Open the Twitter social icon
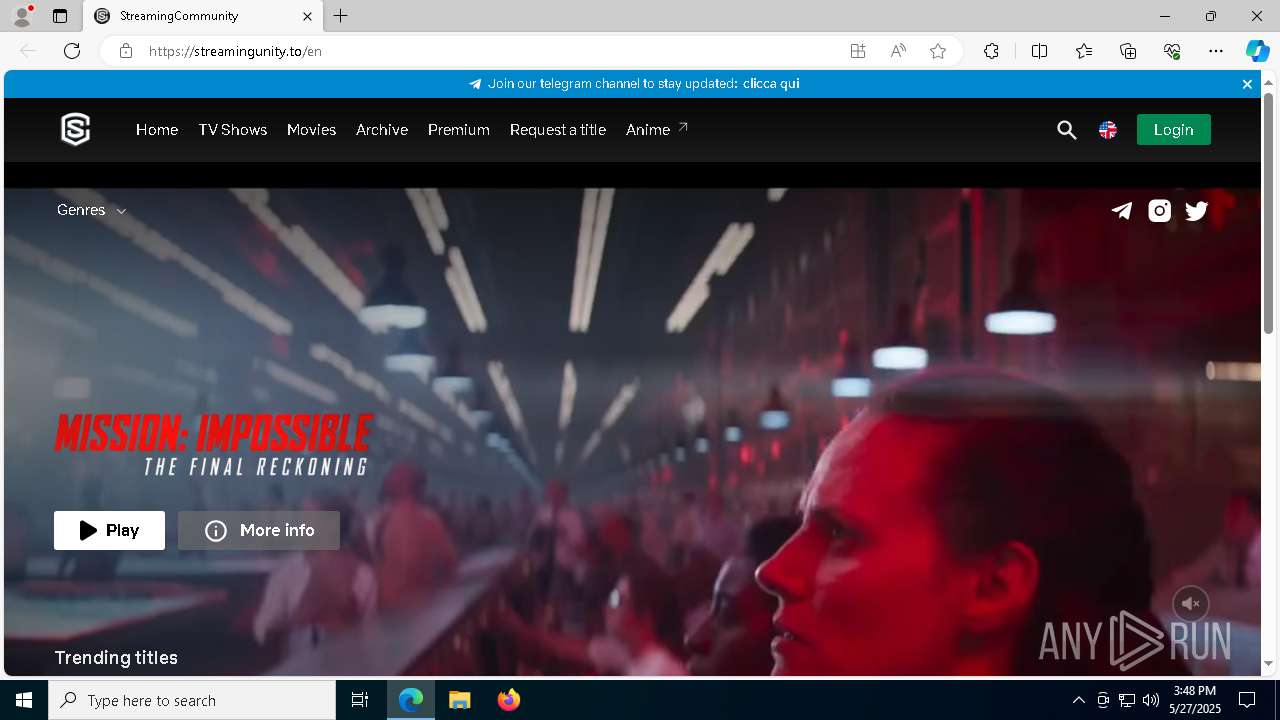1280x720 pixels. tap(1196, 210)
